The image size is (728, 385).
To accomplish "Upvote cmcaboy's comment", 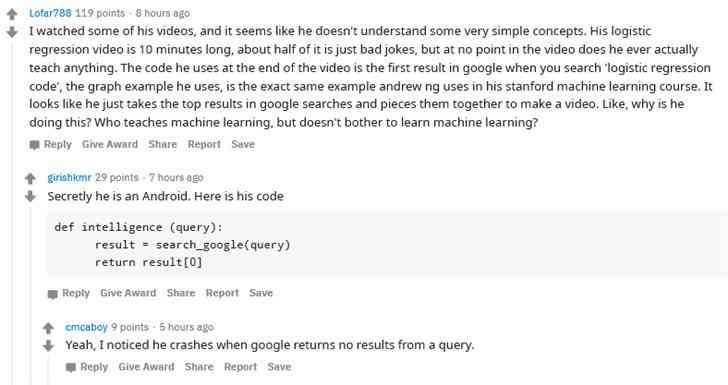I will [48, 328].
